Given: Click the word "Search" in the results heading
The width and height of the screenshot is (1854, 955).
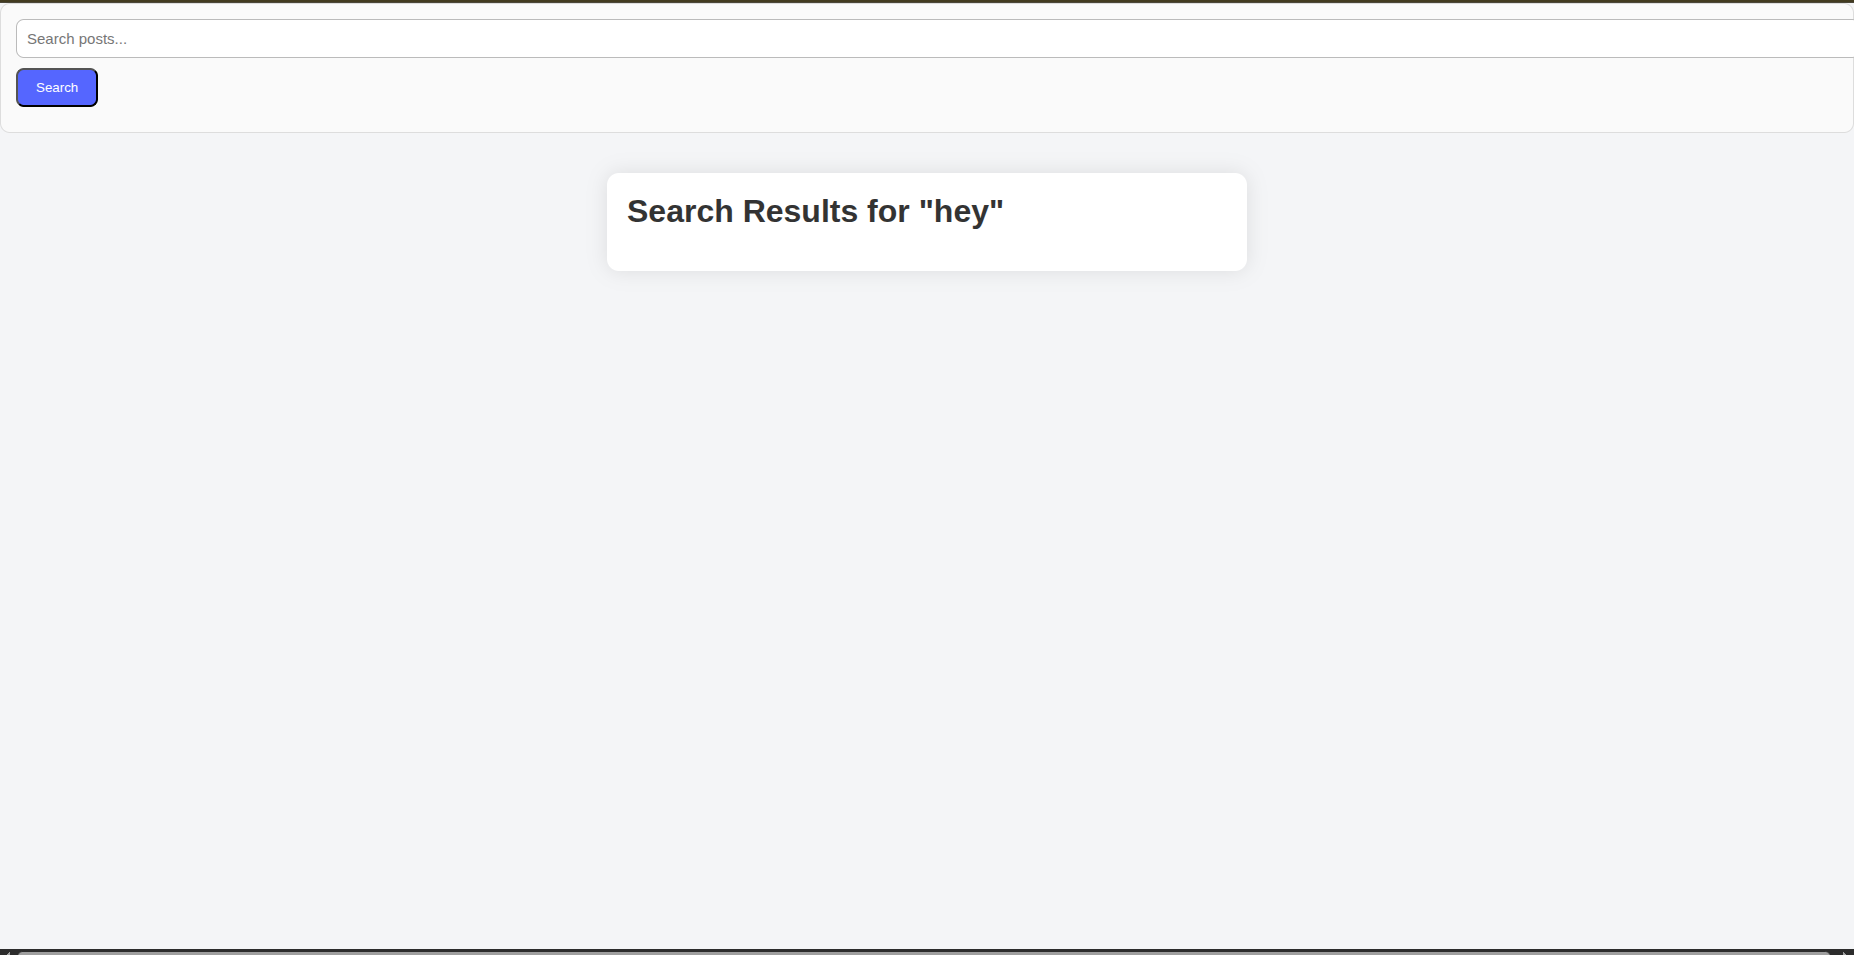Looking at the screenshot, I should 680,212.
